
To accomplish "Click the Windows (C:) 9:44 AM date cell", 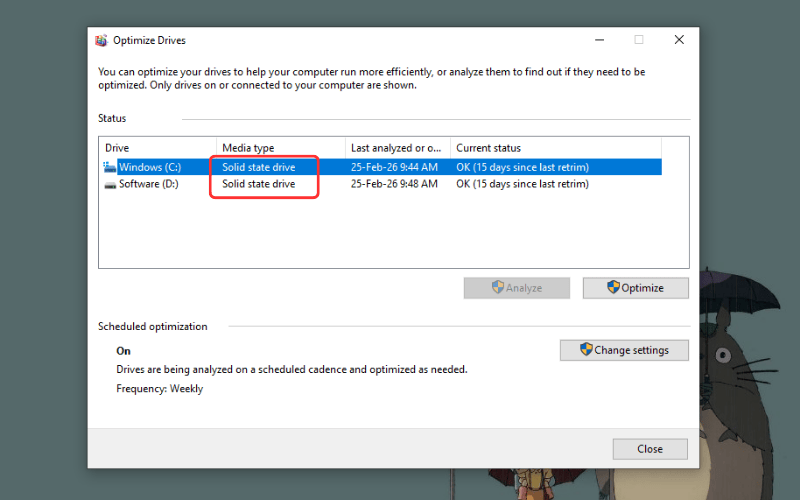I will point(394,167).
